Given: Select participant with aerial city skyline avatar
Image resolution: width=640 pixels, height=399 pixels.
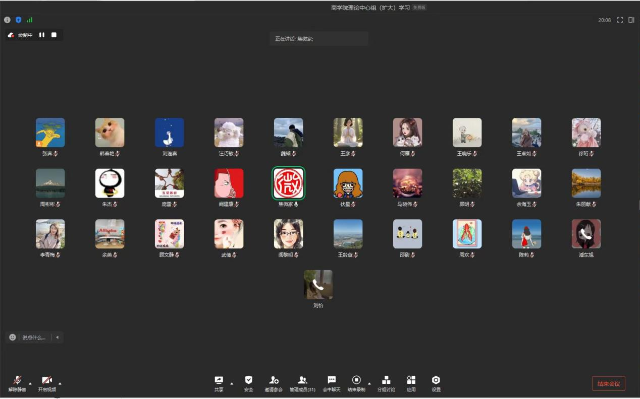Looking at the screenshot, I should [348, 234].
